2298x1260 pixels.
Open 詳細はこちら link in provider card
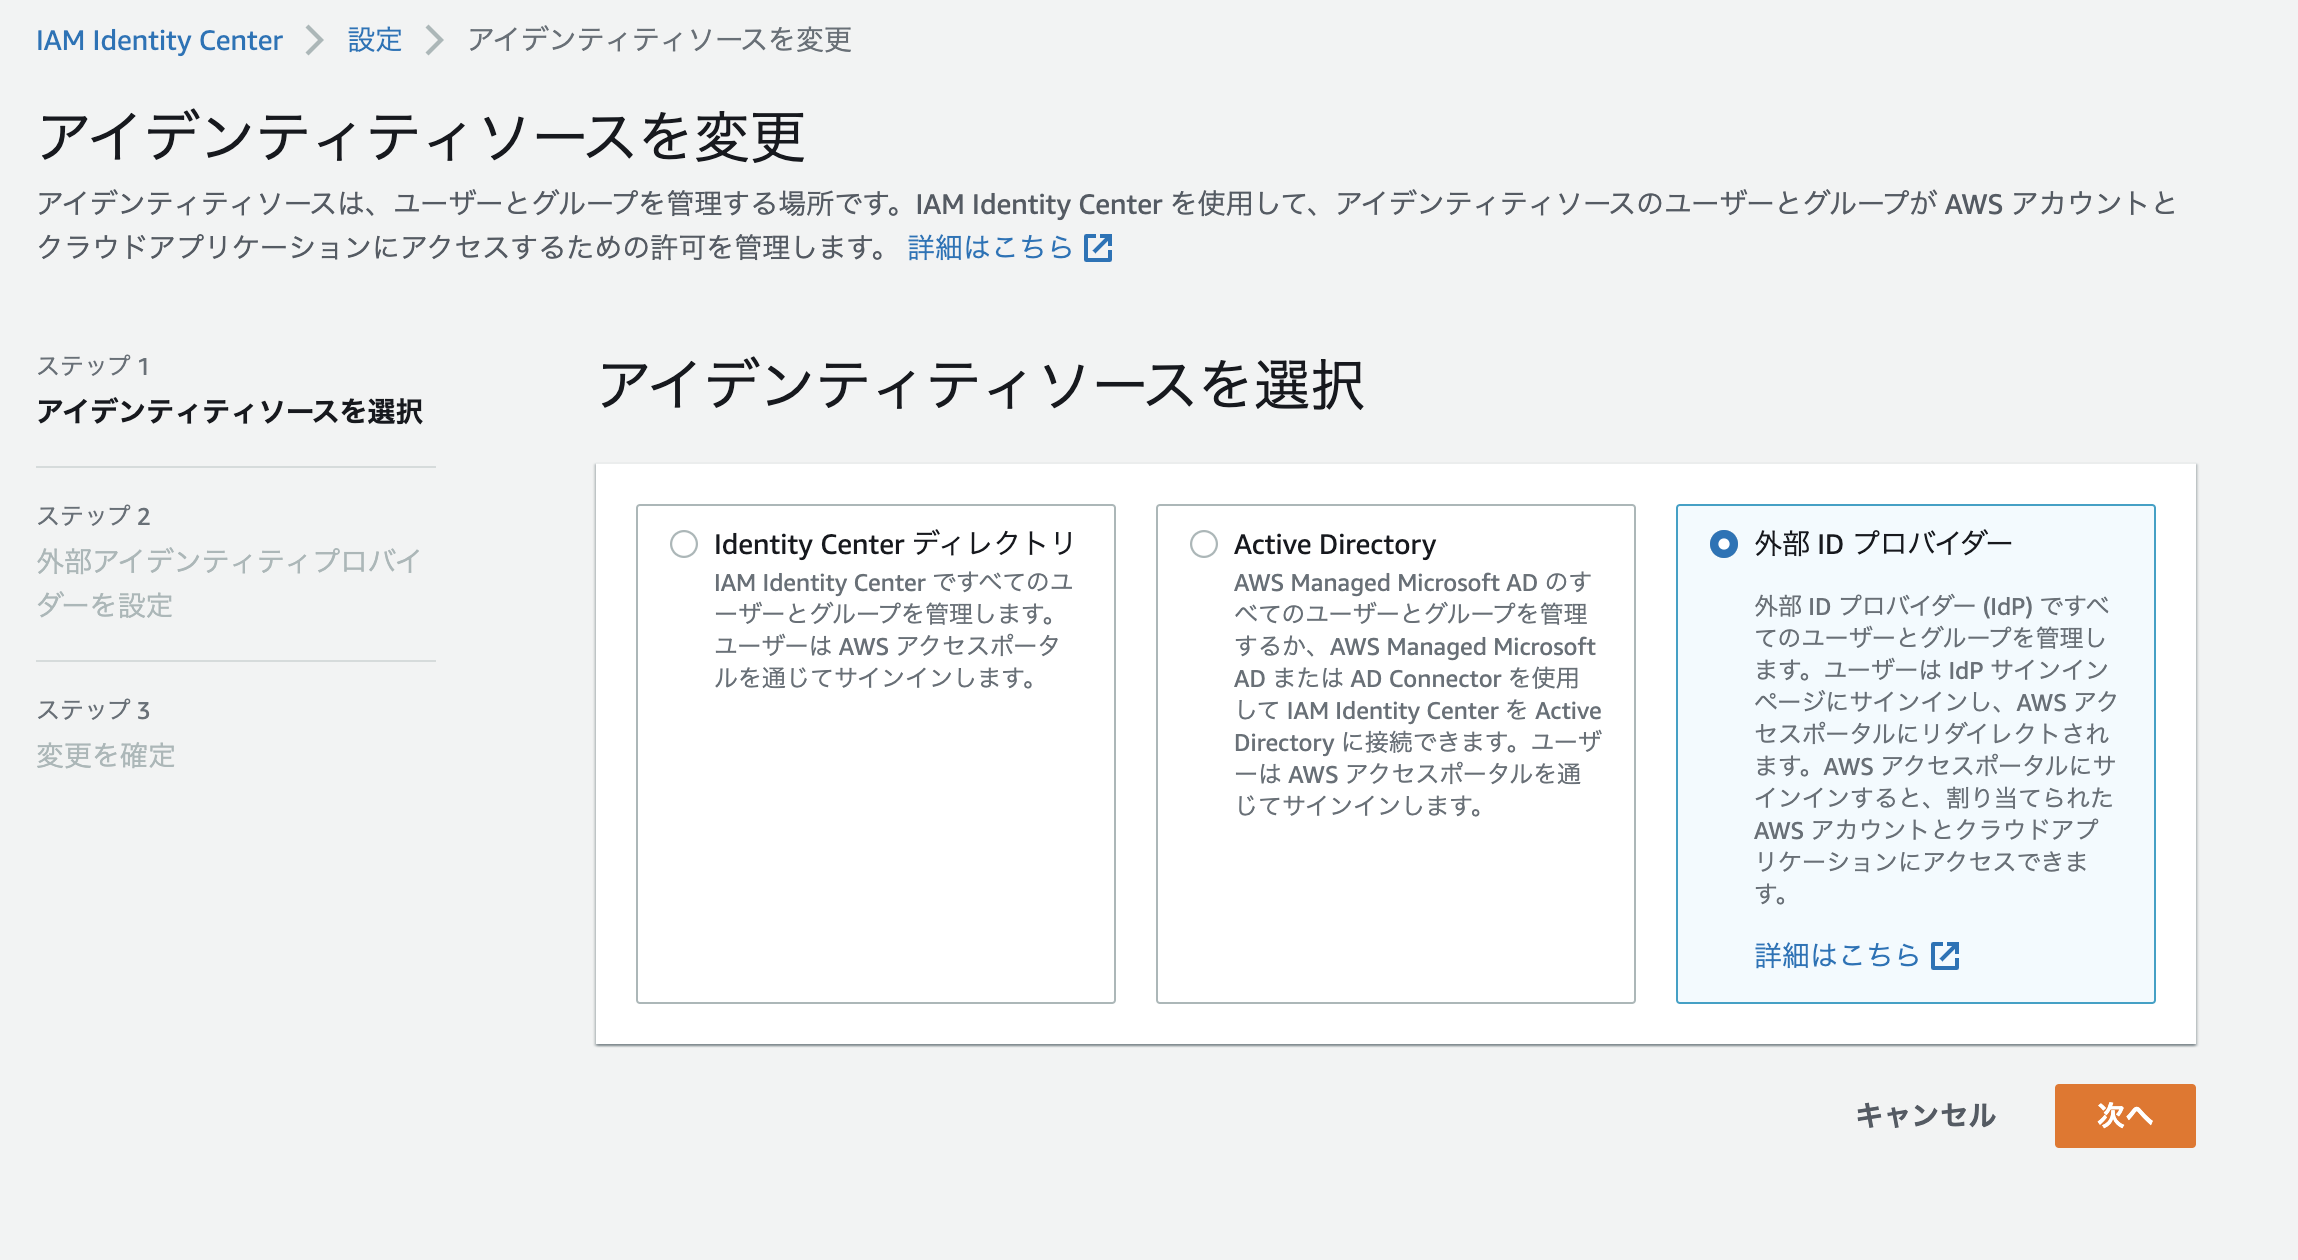point(1837,955)
